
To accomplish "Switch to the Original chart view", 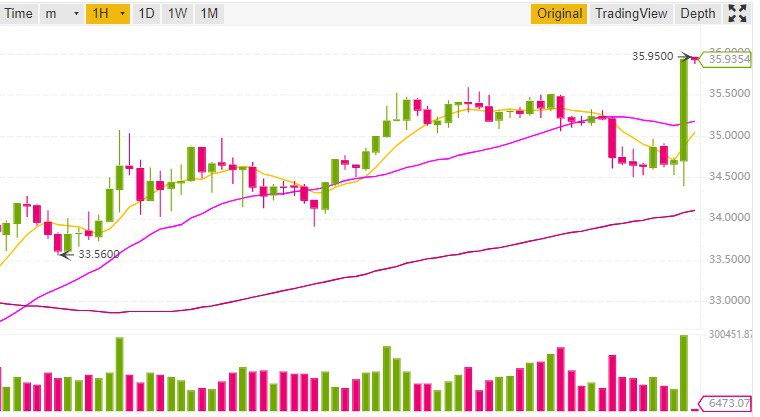I will point(559,14).
